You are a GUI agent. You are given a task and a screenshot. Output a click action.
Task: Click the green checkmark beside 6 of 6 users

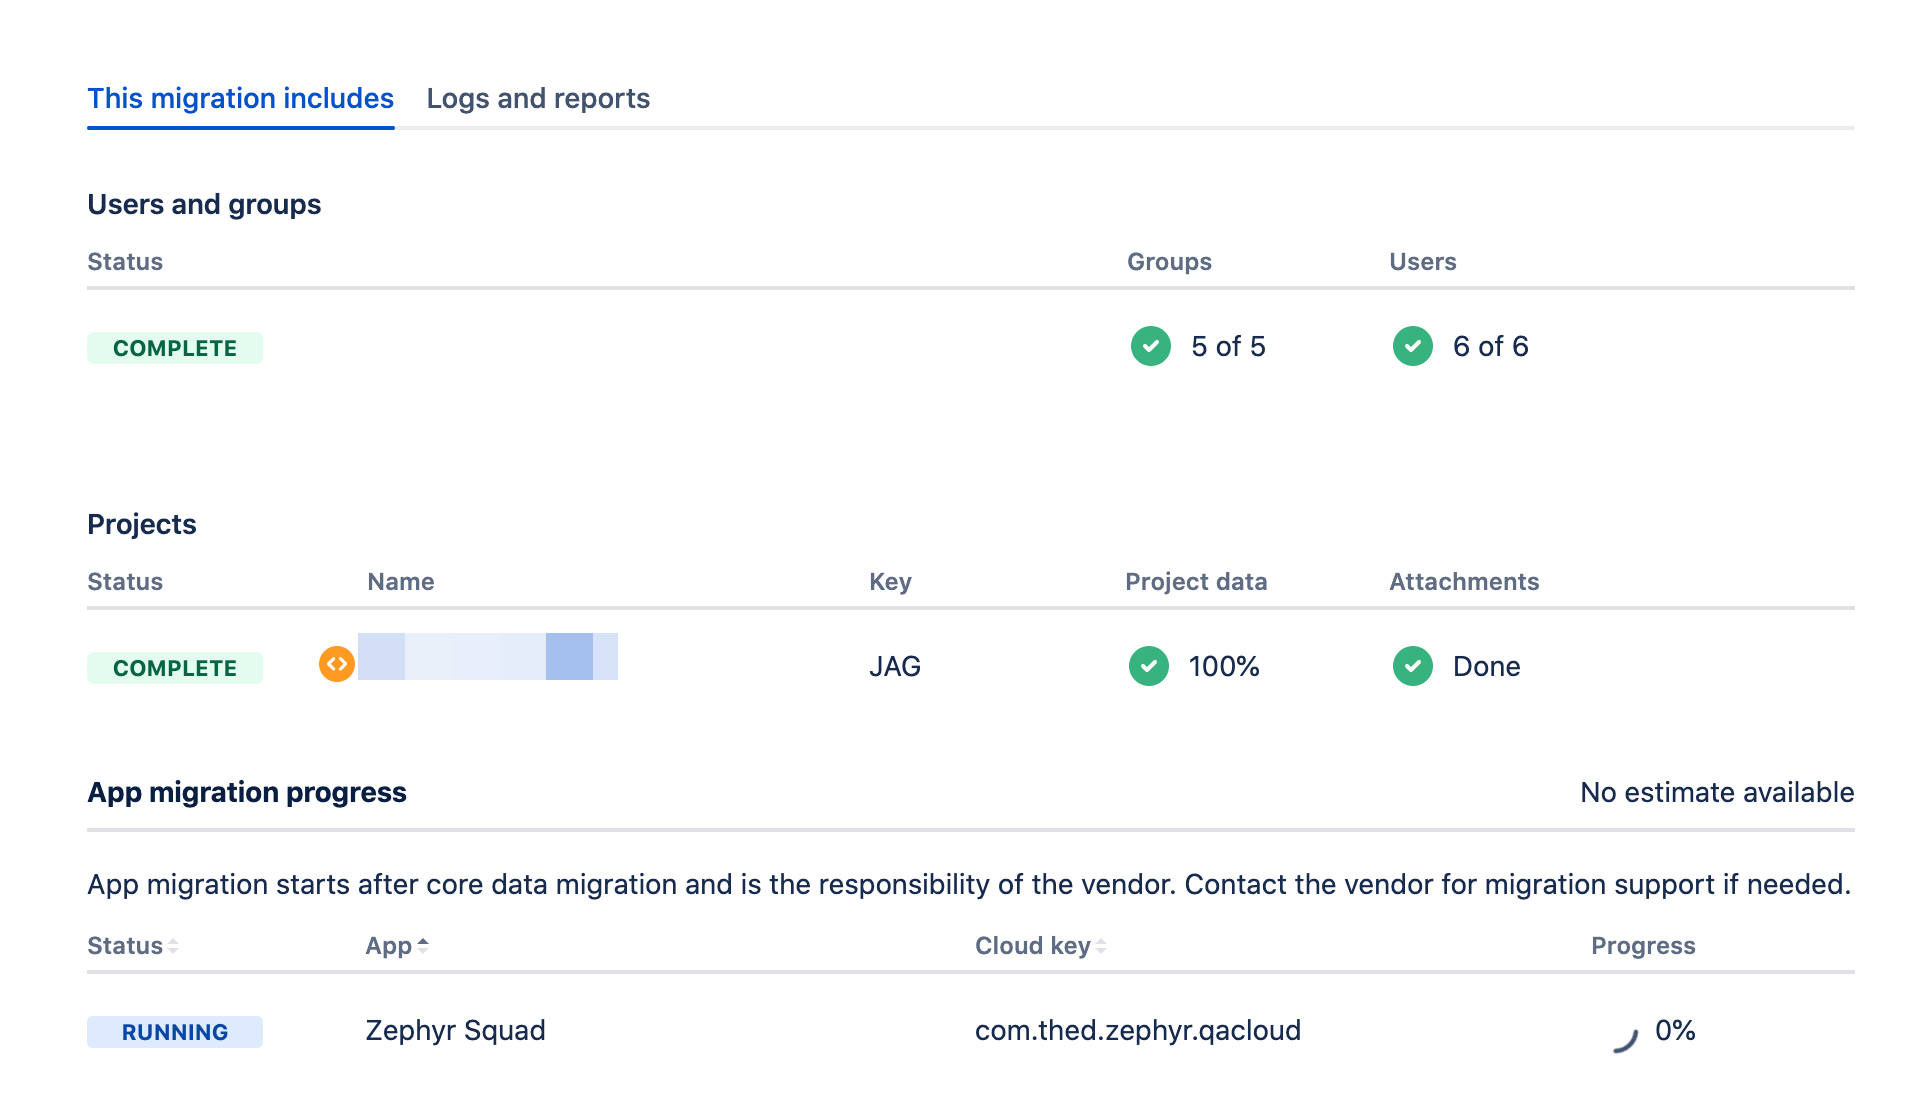pyautogui.click(x=1412, y=346)
